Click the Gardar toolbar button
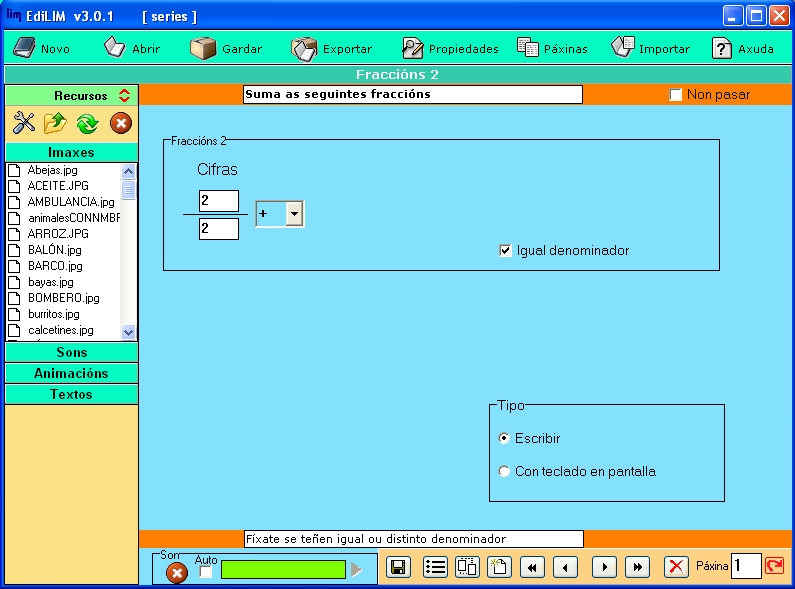 click(227, 48)
